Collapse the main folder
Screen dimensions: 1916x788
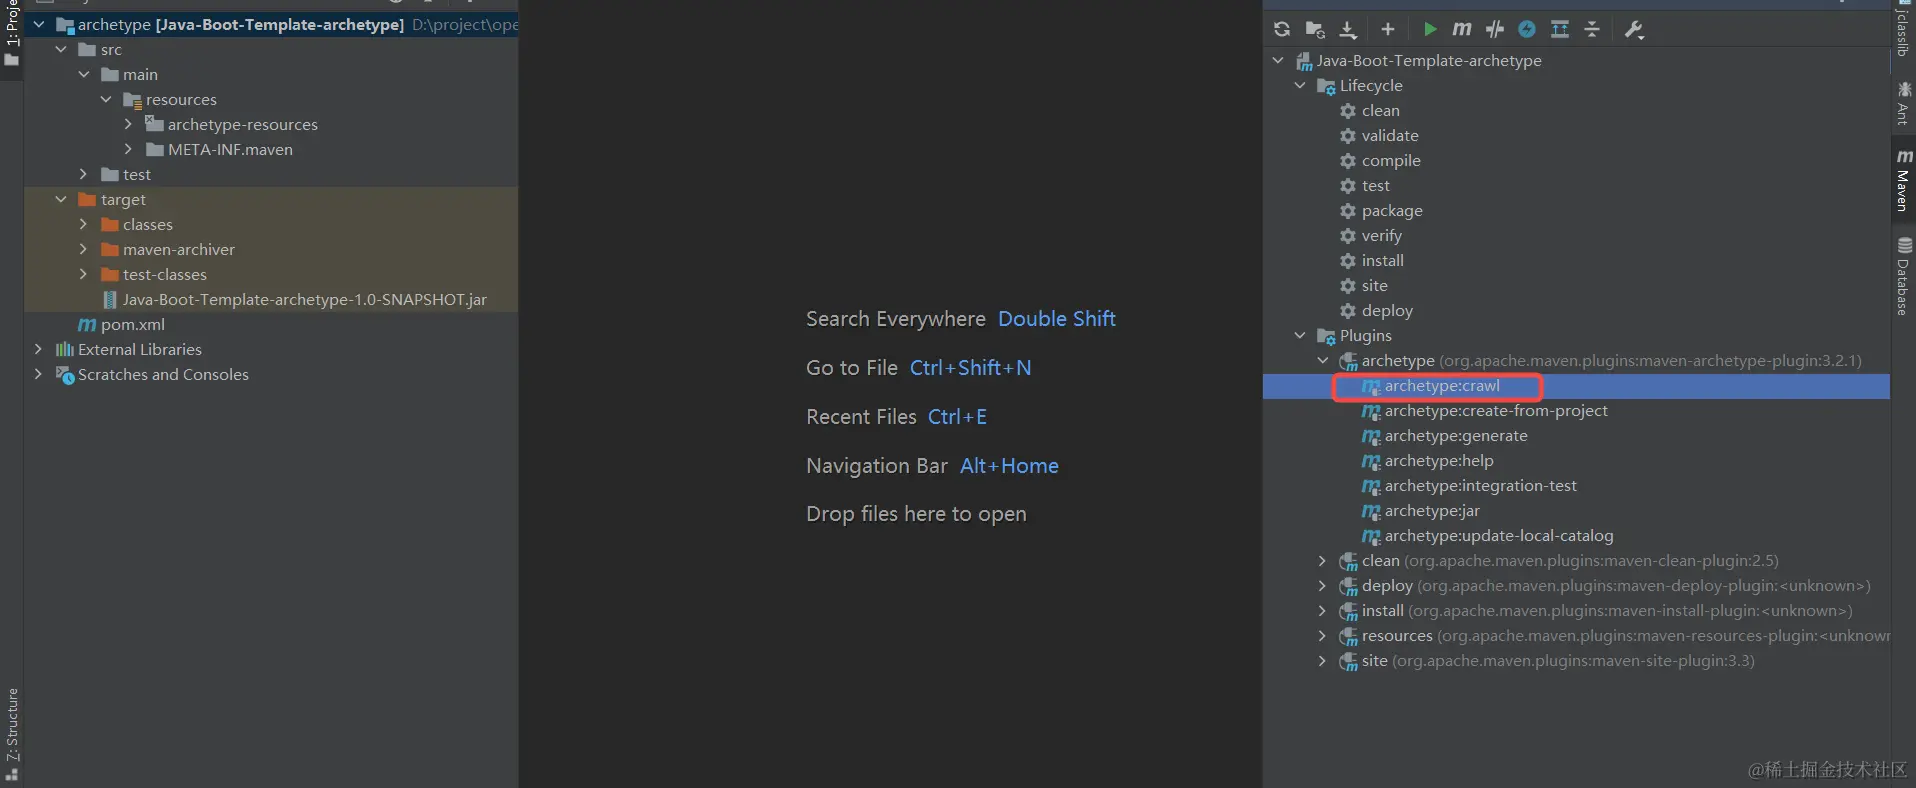coord(83,74)
